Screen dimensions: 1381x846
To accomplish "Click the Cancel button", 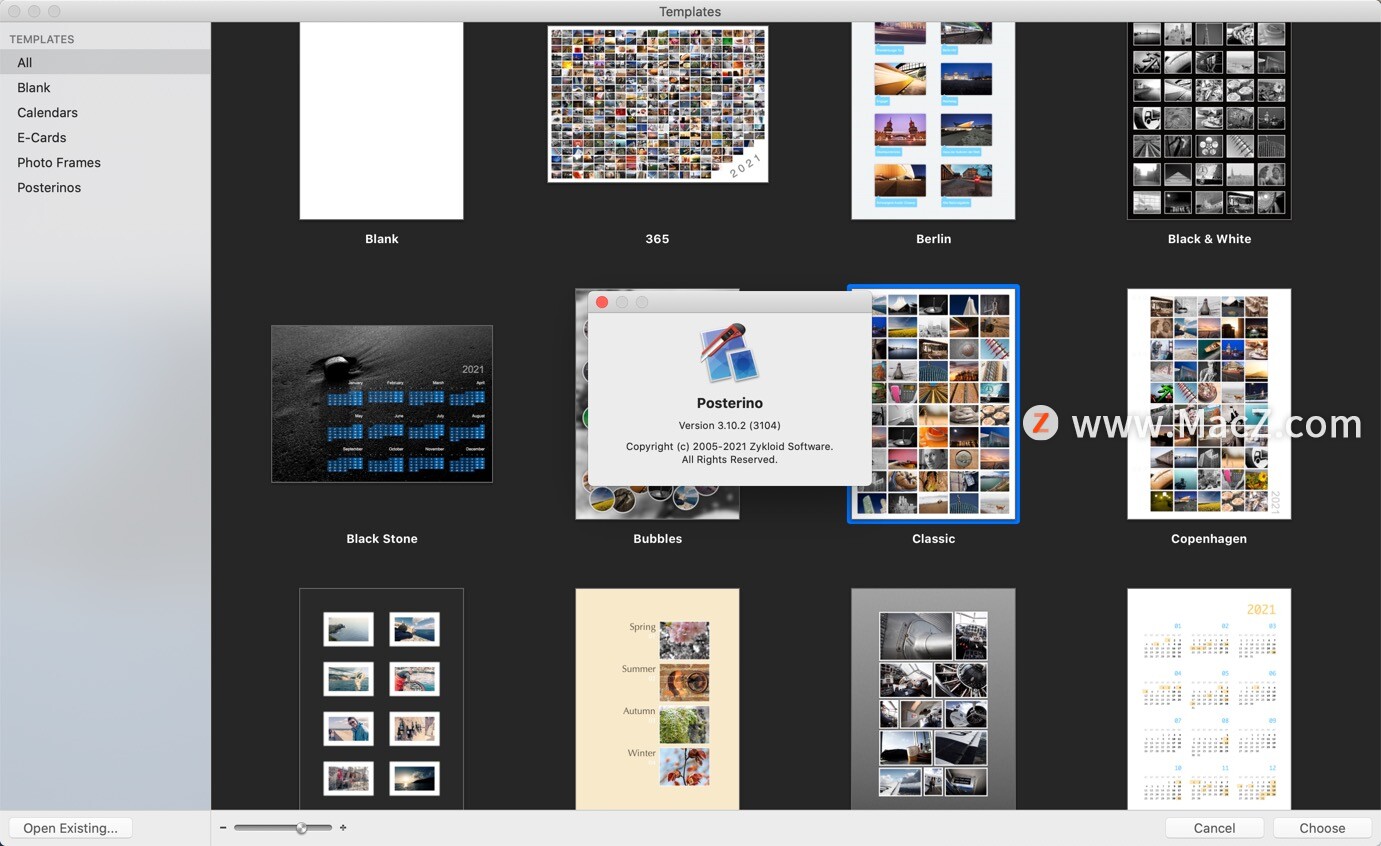I will [x=1214, y=828].
